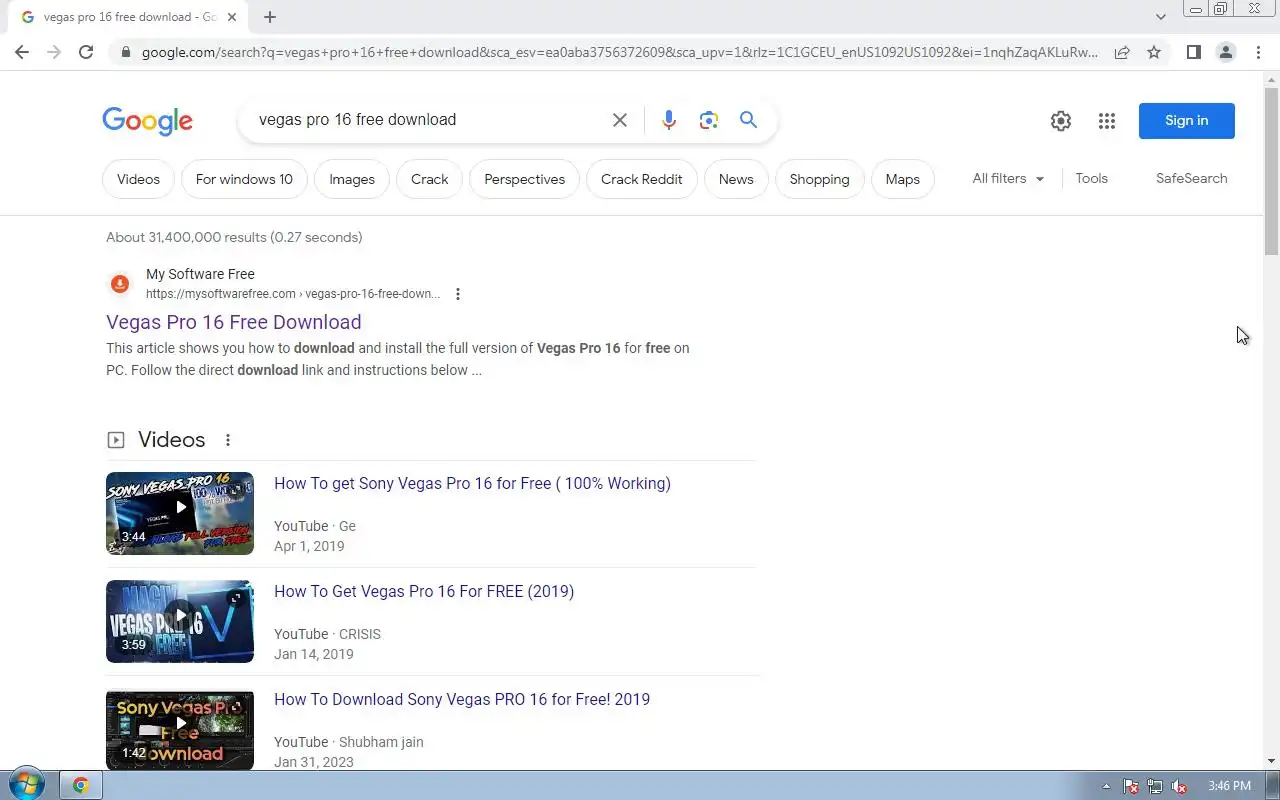Select the Crack filter chip
1280x800 pixels.
tap(429, 179)
